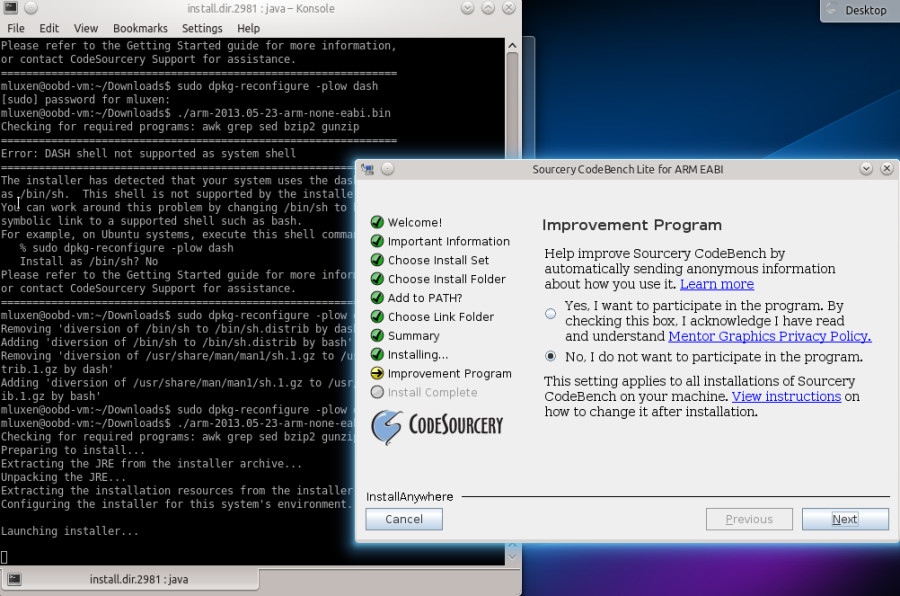Image resolution: width=900 pixels, height=596 pixels.
Task: Click the Konsole terminal icon in title bar
Action: (x=10, y=9)
